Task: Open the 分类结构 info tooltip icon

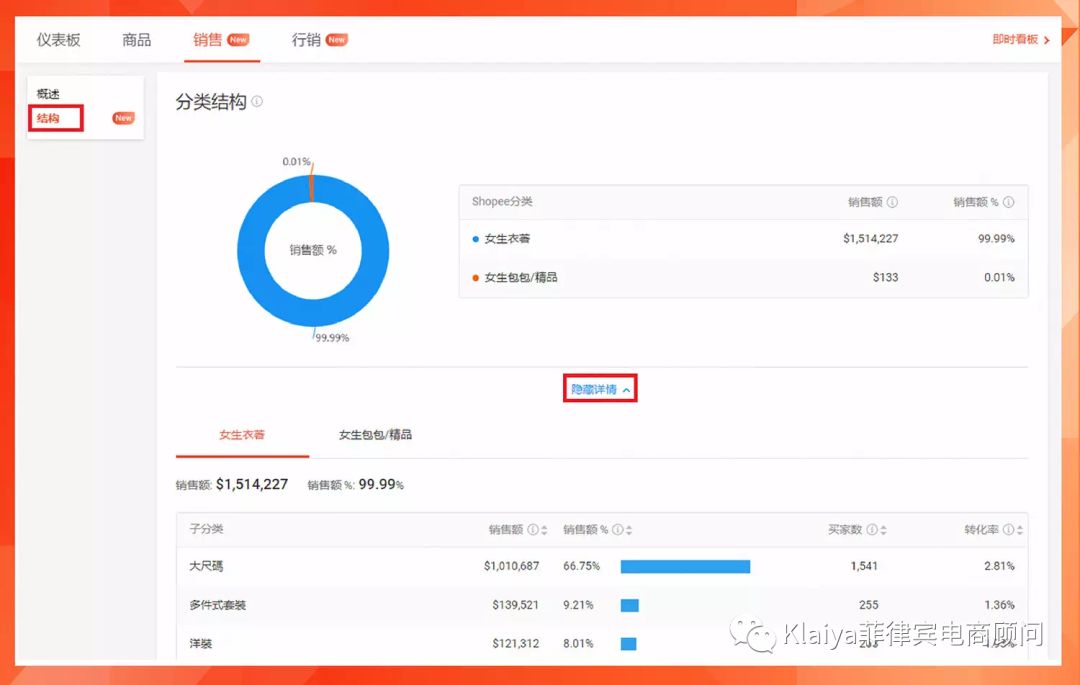Action: [x=257, y=101]
